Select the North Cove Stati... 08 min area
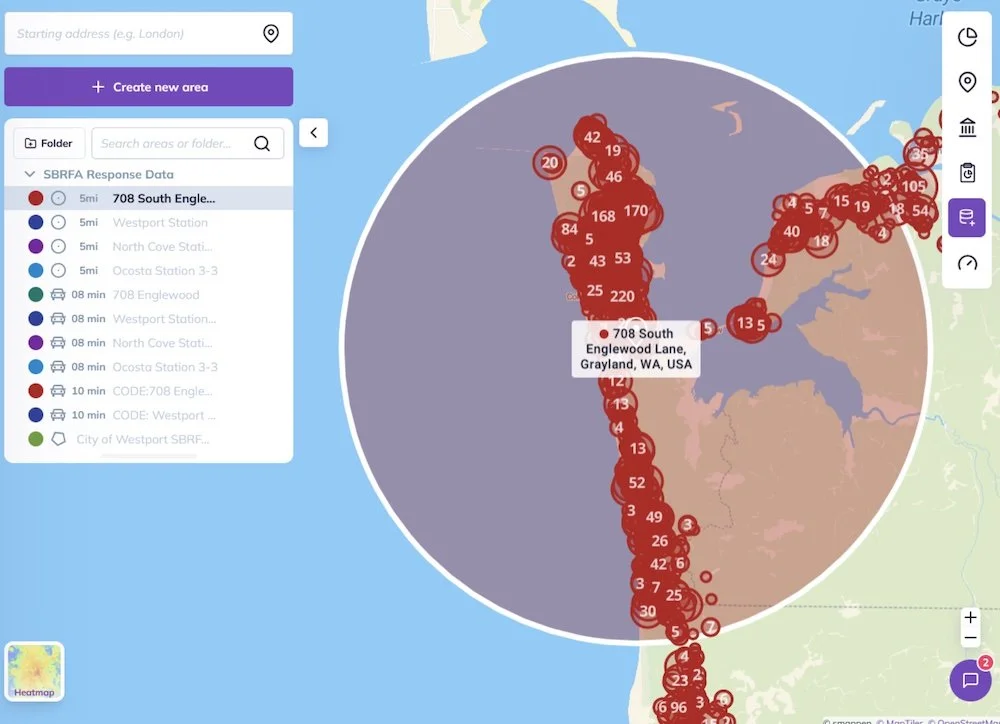 pos(149,343)
